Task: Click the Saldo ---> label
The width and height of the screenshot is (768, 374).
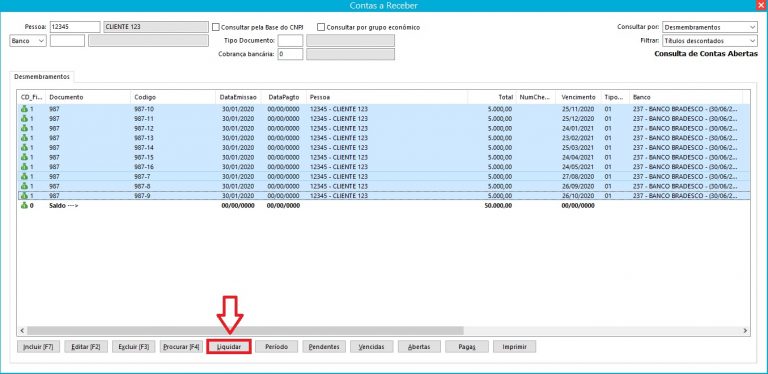Action: pos(64,206)
